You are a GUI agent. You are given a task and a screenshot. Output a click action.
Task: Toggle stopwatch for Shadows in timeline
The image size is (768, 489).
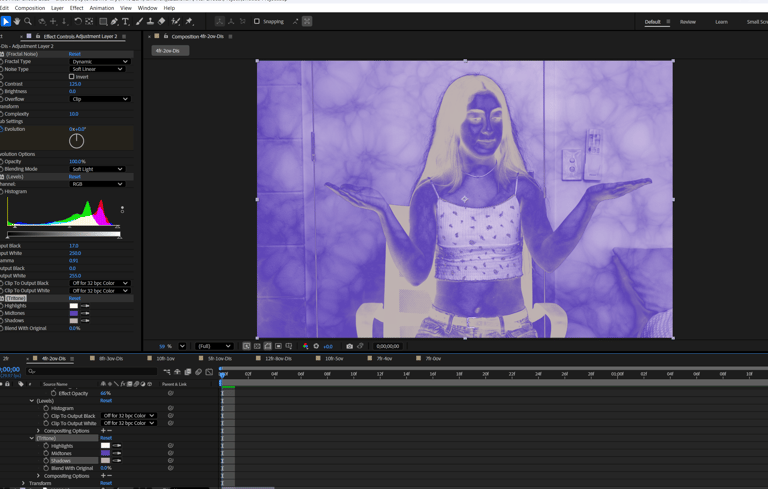click(46, 461)
